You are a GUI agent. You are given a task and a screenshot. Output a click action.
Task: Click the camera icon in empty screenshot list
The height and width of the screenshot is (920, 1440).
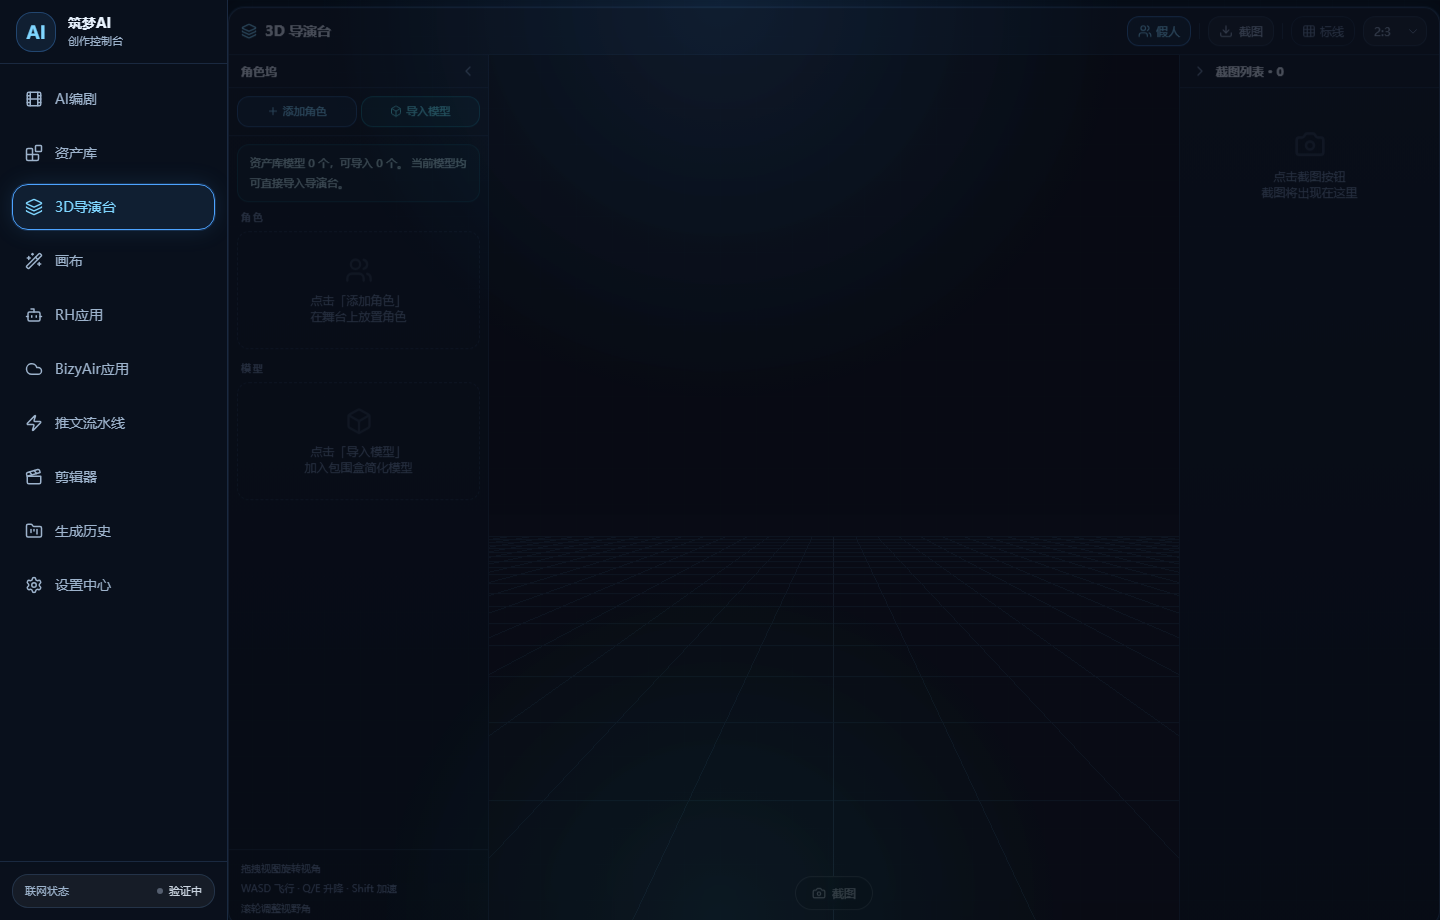tap(1310, 145)
